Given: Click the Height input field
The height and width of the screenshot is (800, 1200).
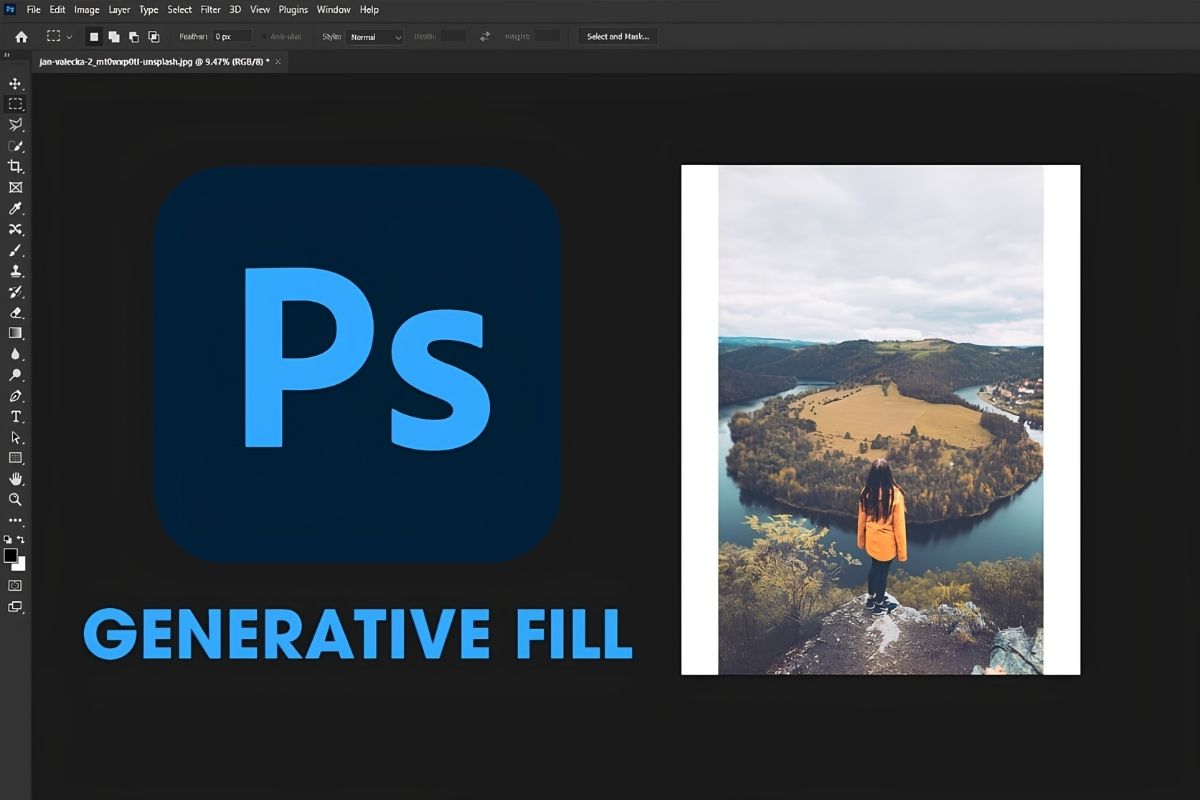Looking at the screenshot, I should pyautogui.click(x=547, y=36).
